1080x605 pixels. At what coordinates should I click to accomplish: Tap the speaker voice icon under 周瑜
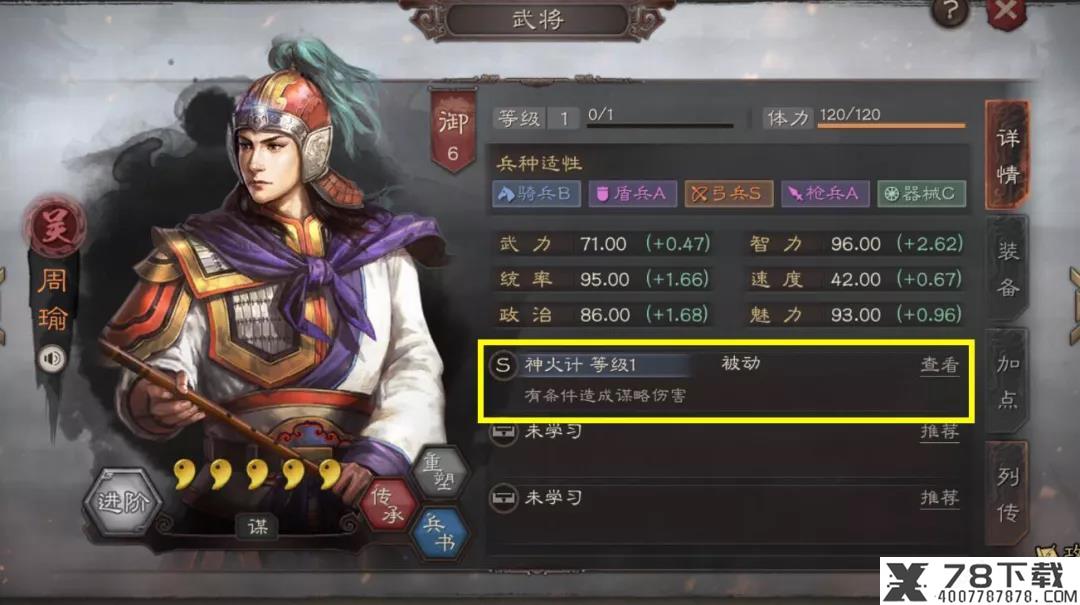(53, 359)
